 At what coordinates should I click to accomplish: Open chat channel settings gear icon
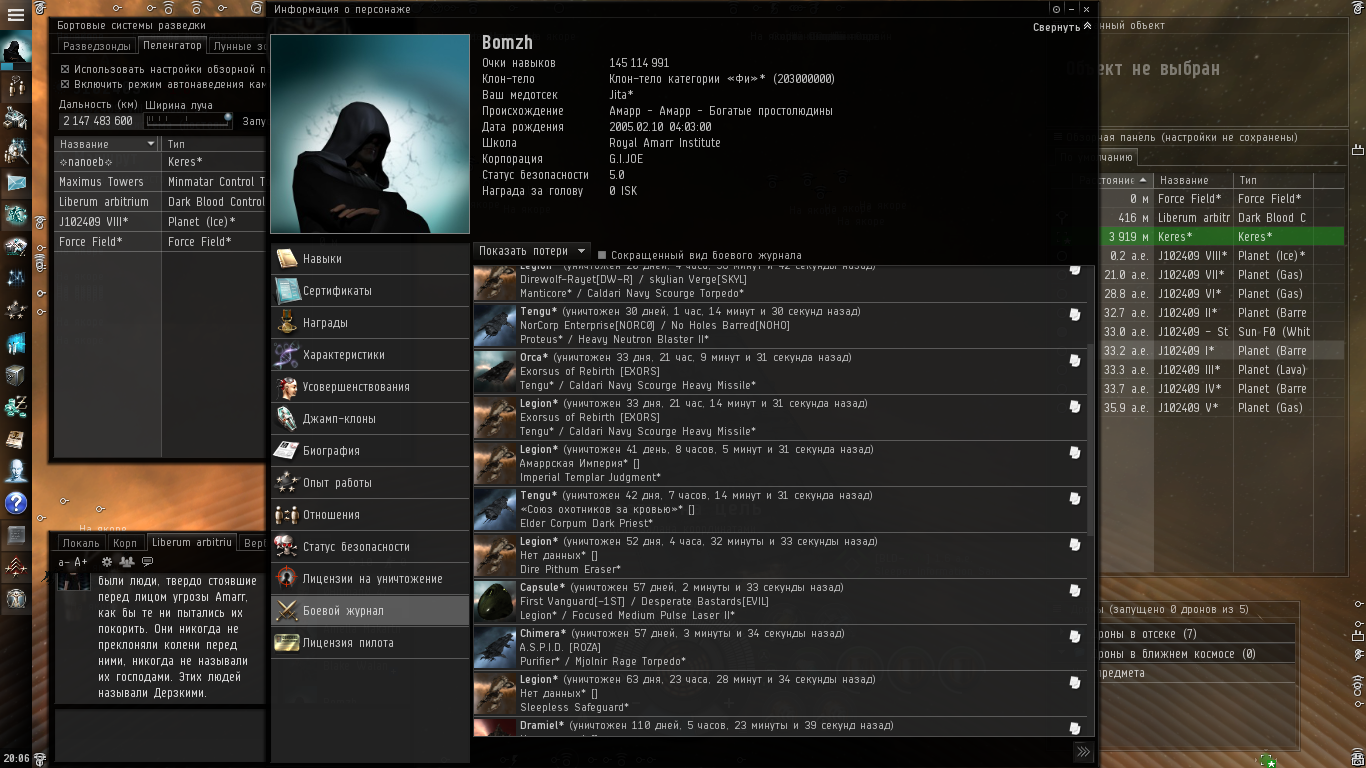click(x=107, y=562)
